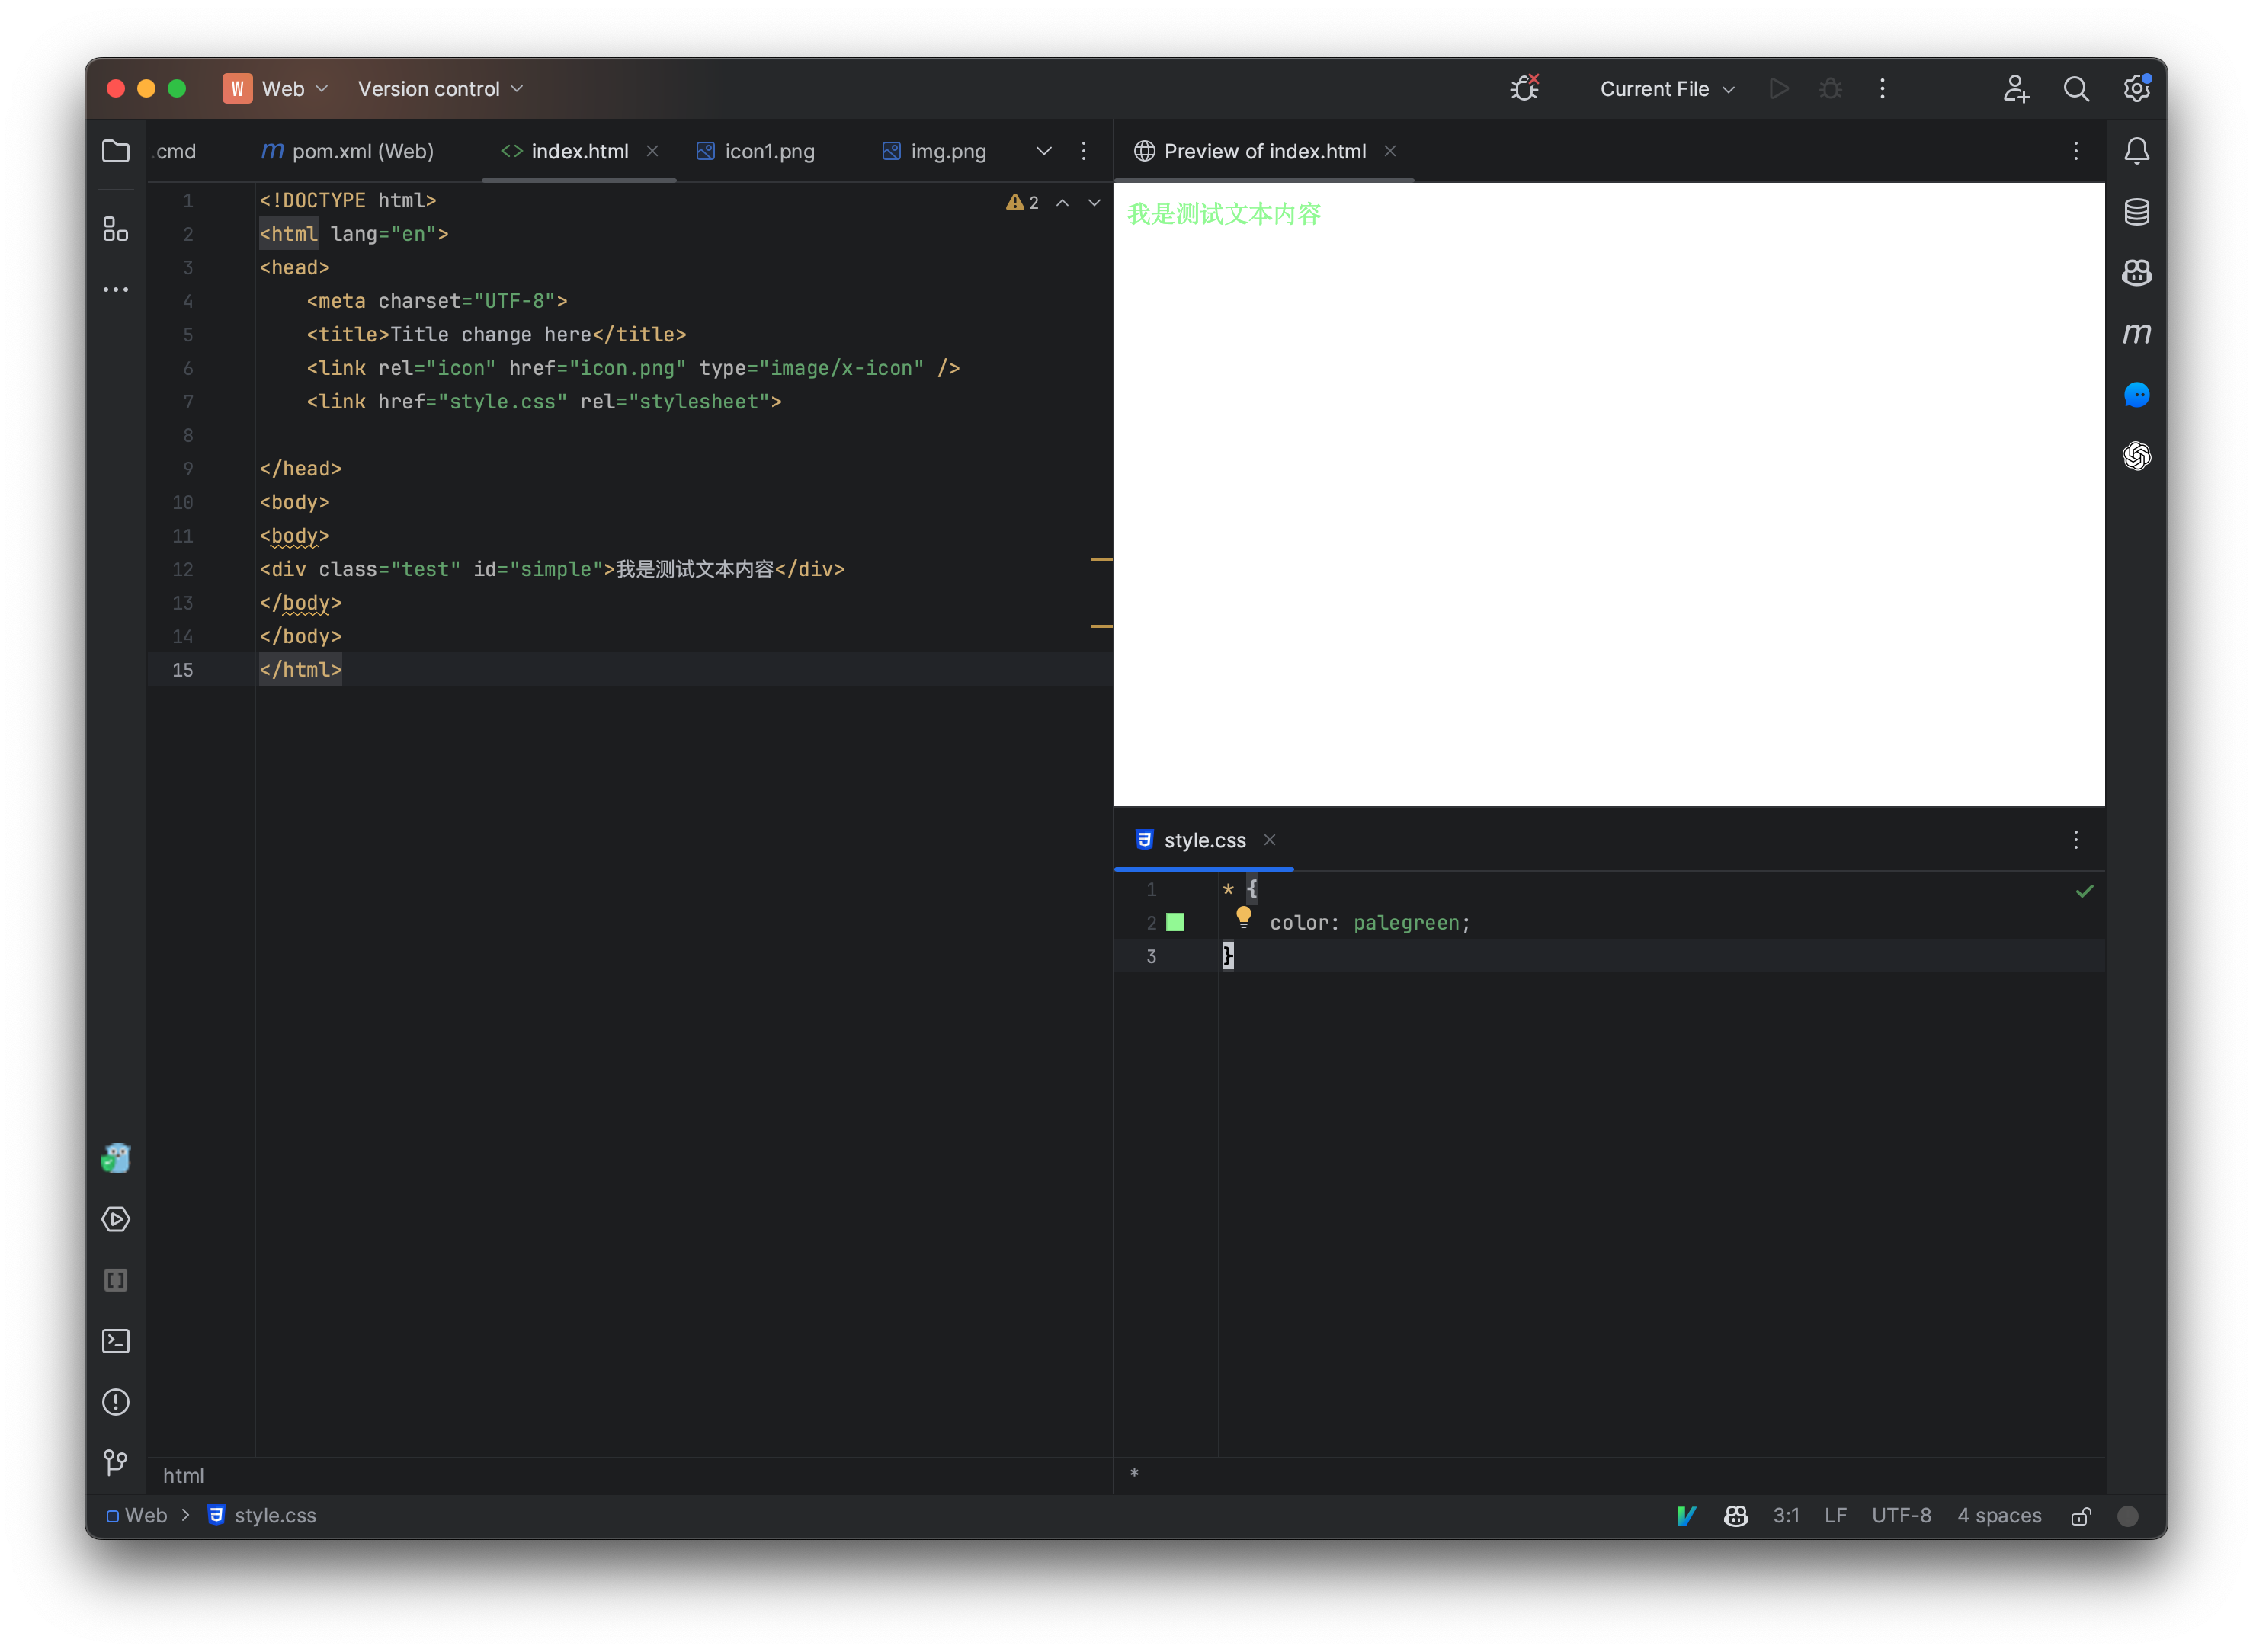Open the Terminal tool window
This screenshot has width=2253, height=1652.
pyautogui.click(x=116, y=1341)
